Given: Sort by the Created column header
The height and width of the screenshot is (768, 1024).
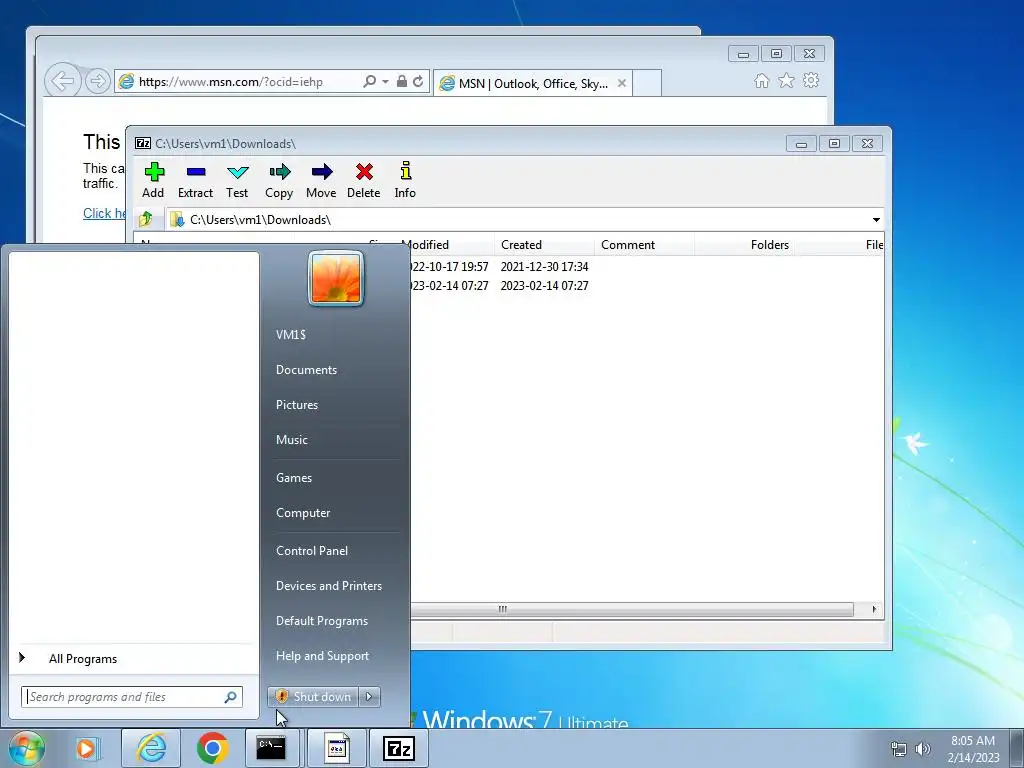Looking at the screenshot, I should click(x=543, y=245).
